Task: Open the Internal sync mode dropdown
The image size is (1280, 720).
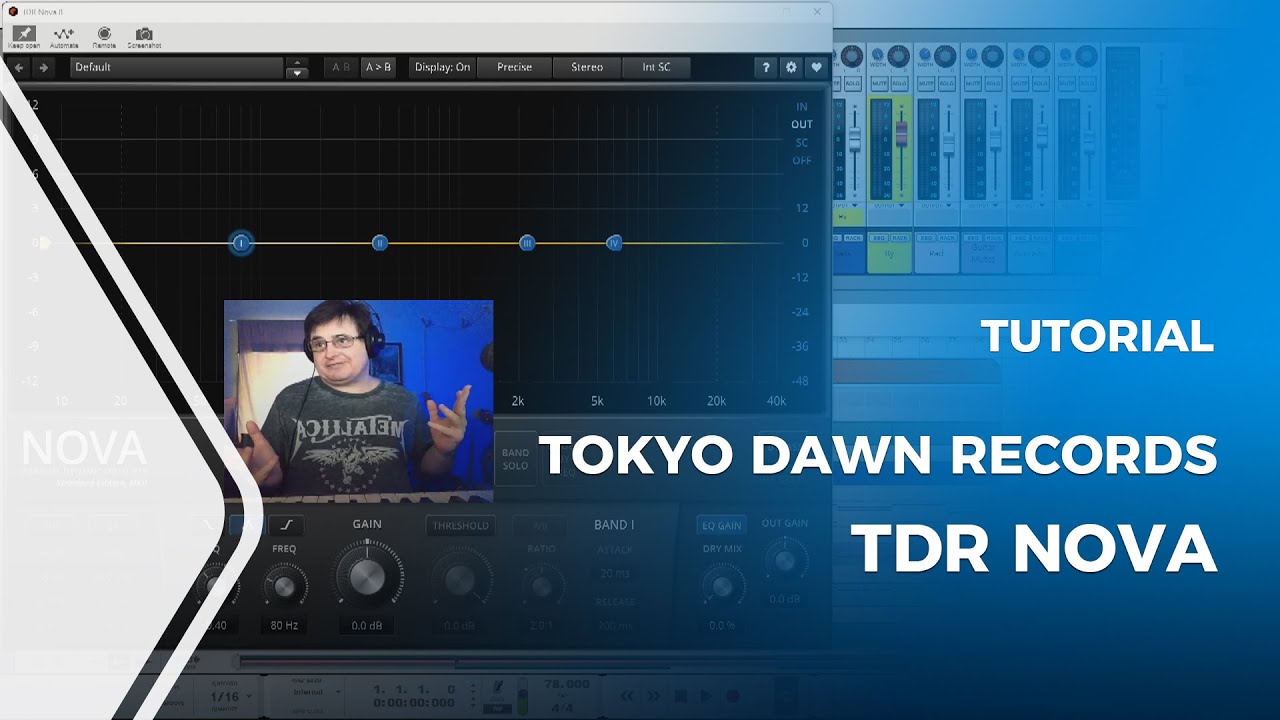Action: click(302, 692)
